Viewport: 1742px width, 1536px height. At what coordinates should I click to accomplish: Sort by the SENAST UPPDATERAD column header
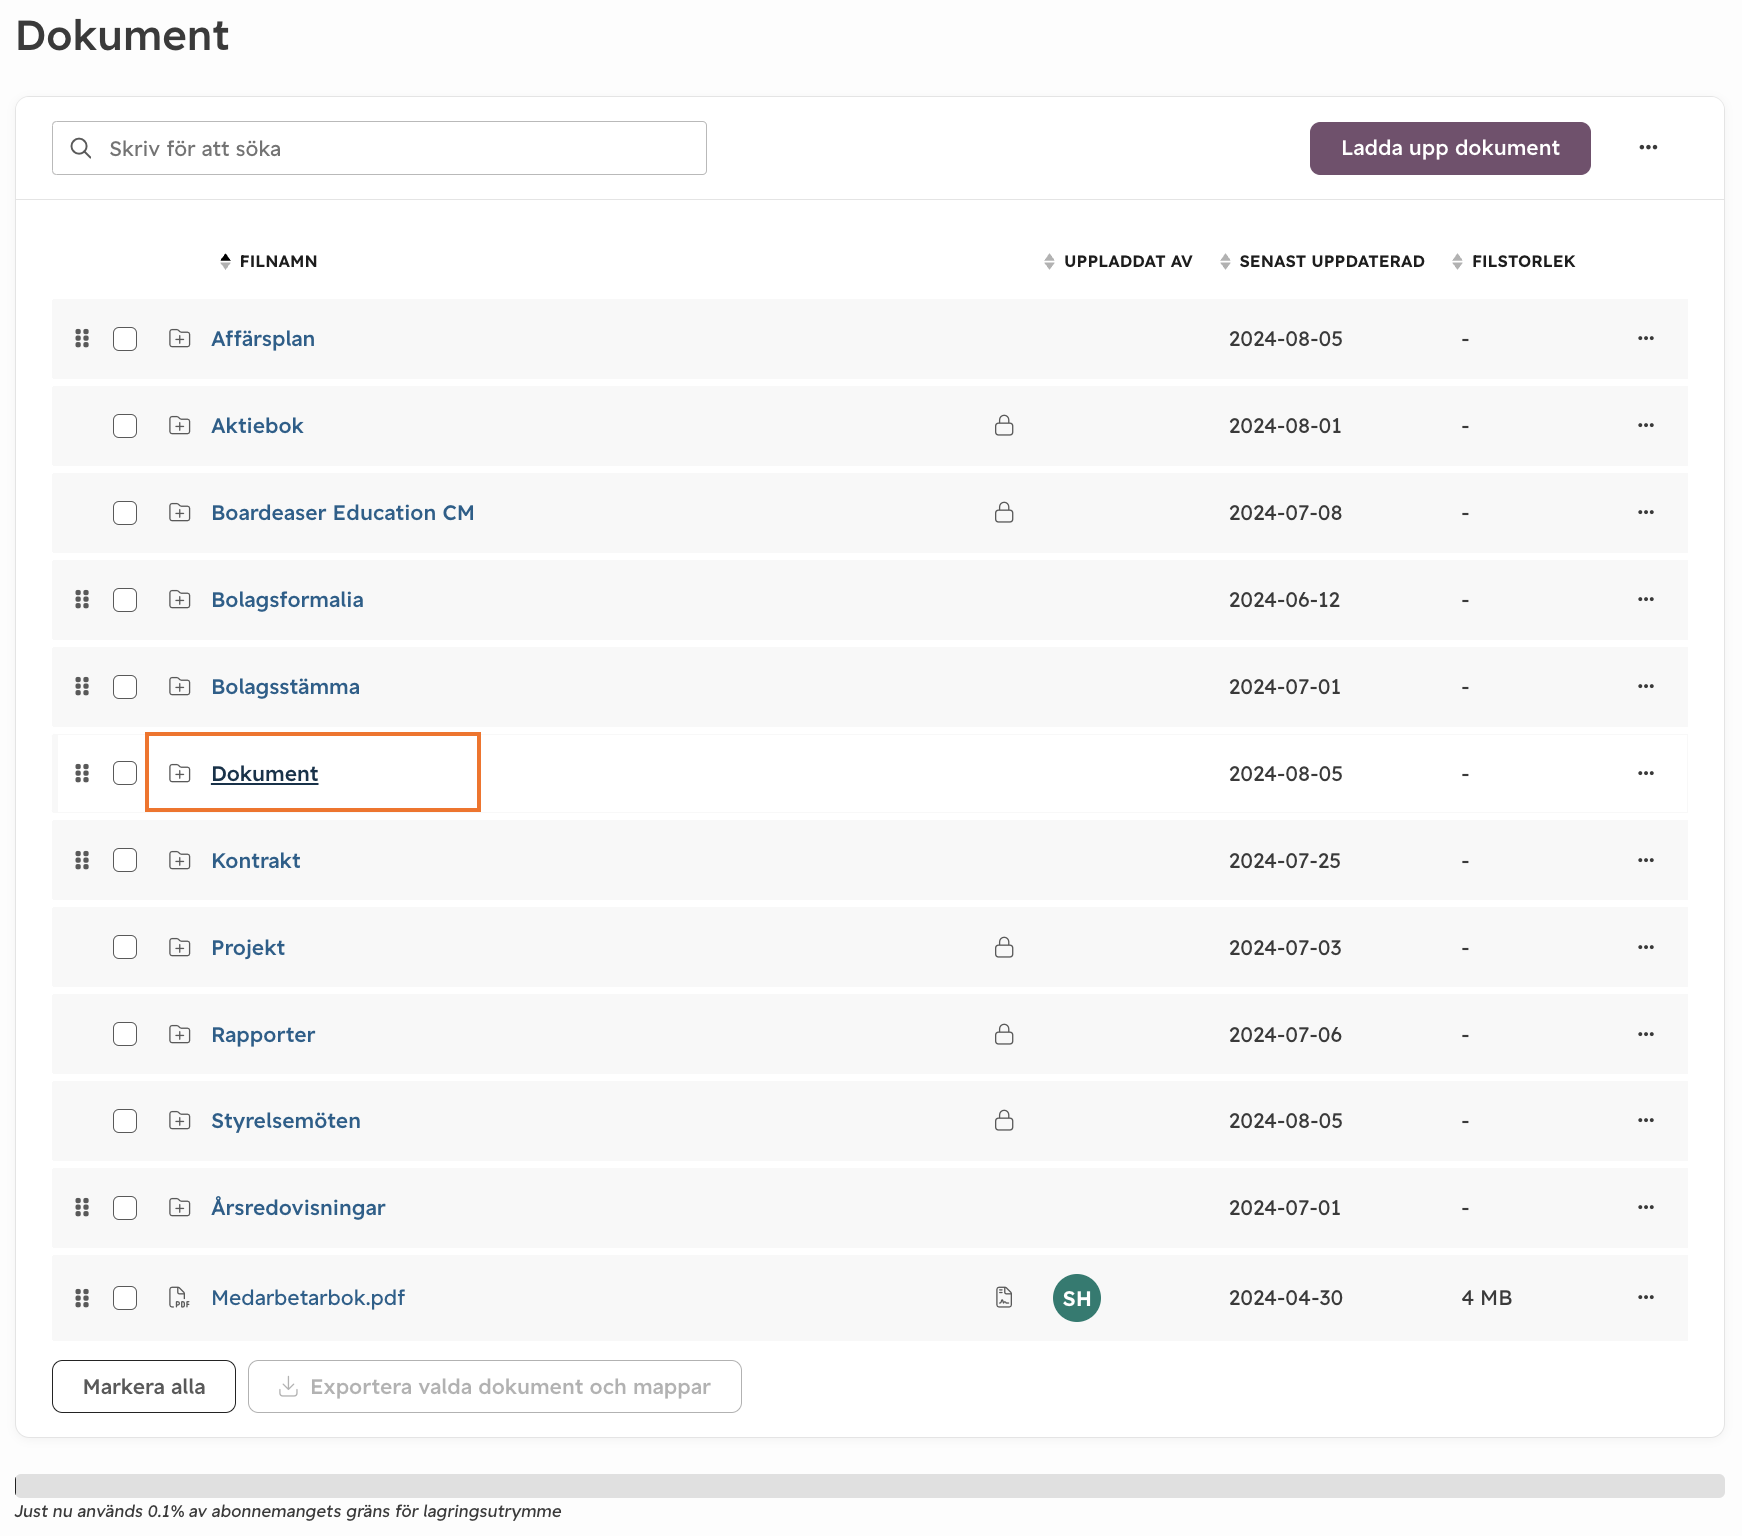1322,261
